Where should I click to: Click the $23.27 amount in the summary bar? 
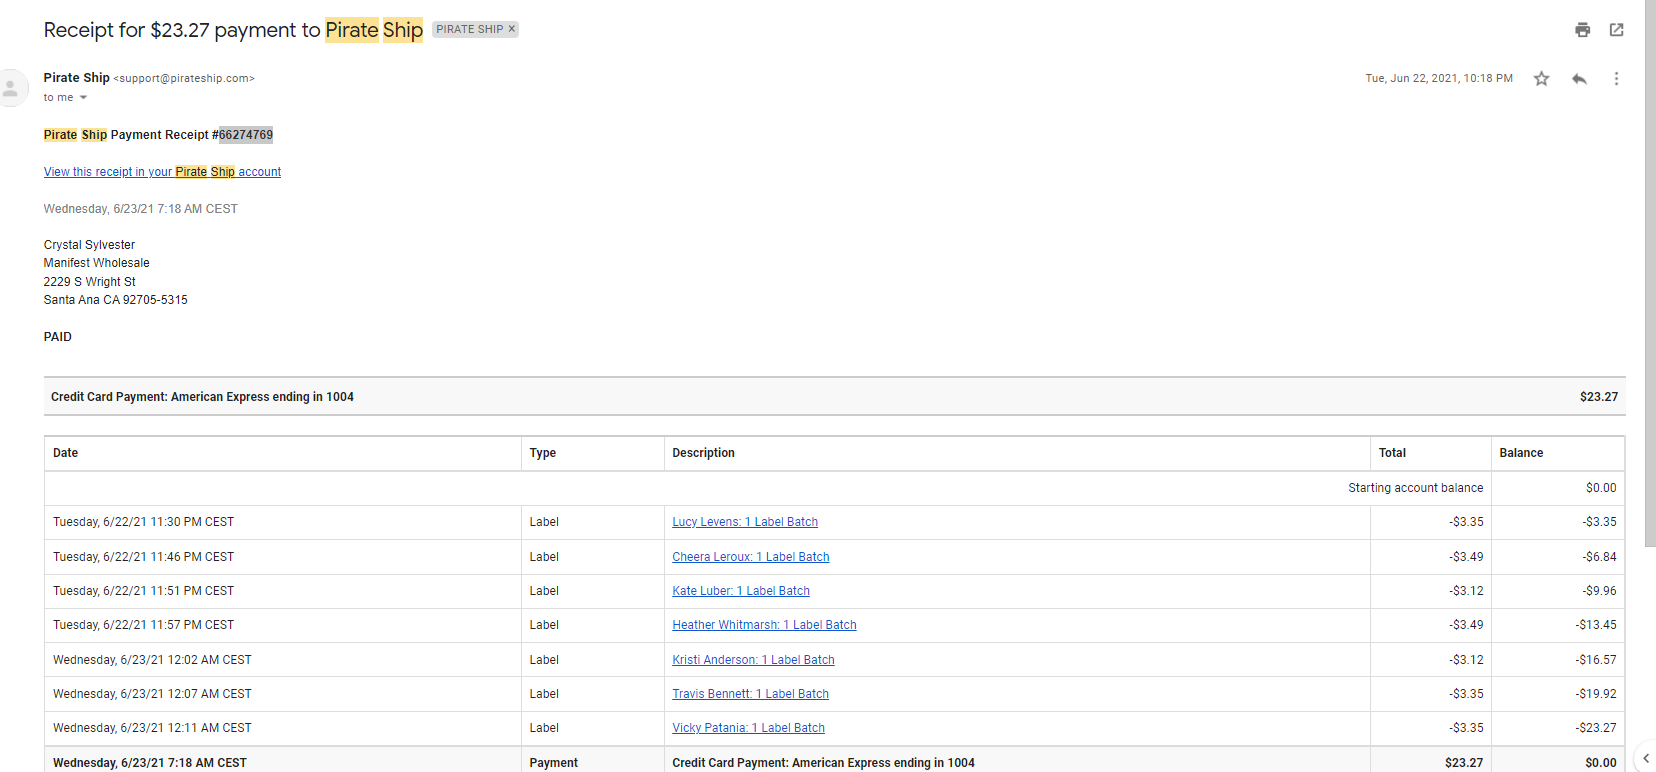pyautogui.click(x=1599, y=397)
